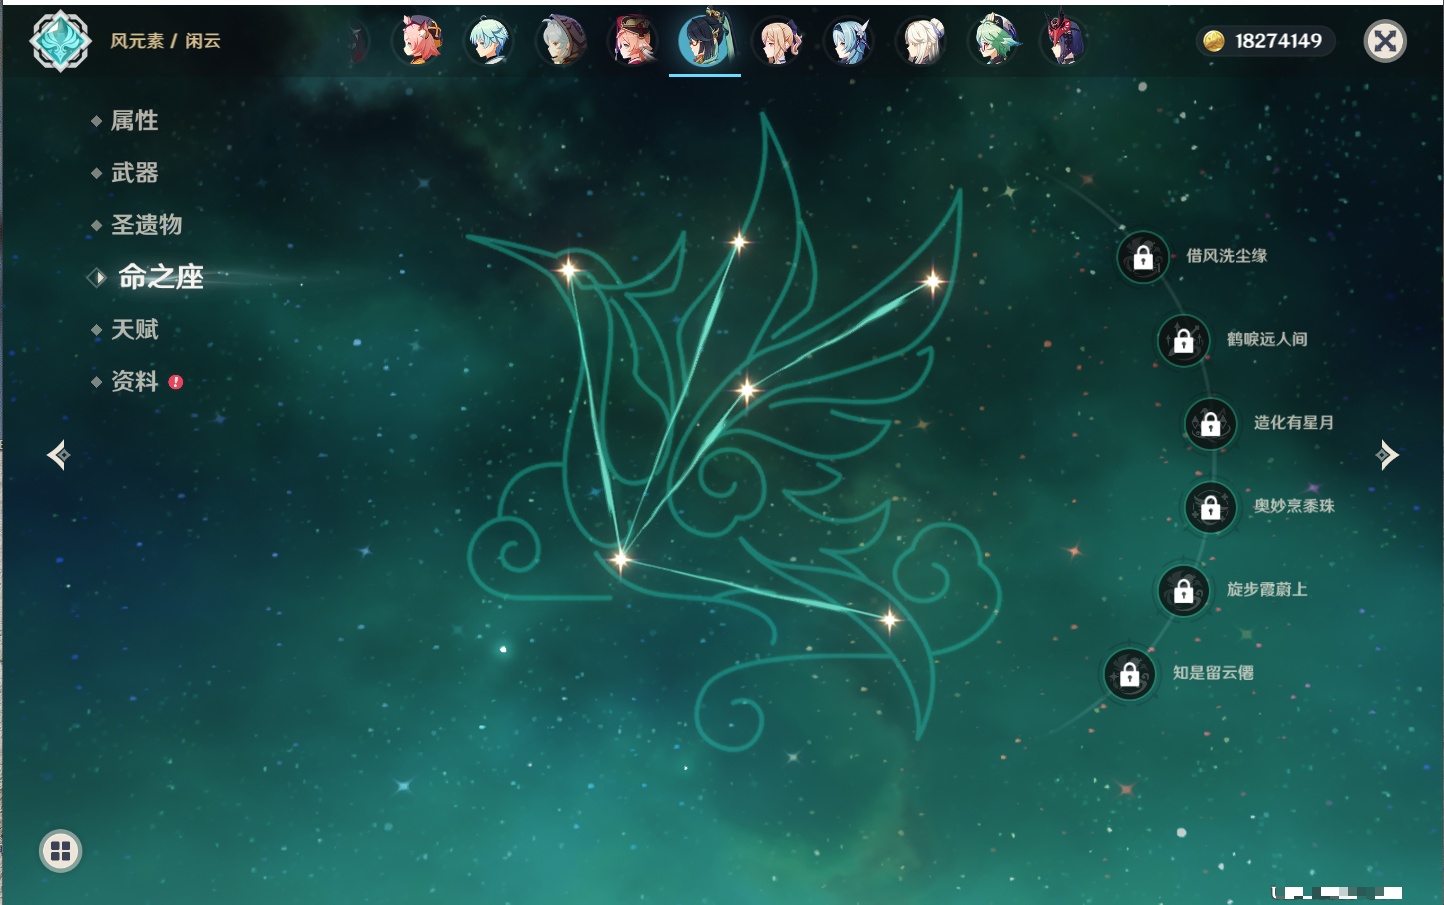The height and width of the screenshot is (905, 1444).
Task: Select the purple-haired avatar with red mask
Action: pyautogui.click(x=1065, y=41)
